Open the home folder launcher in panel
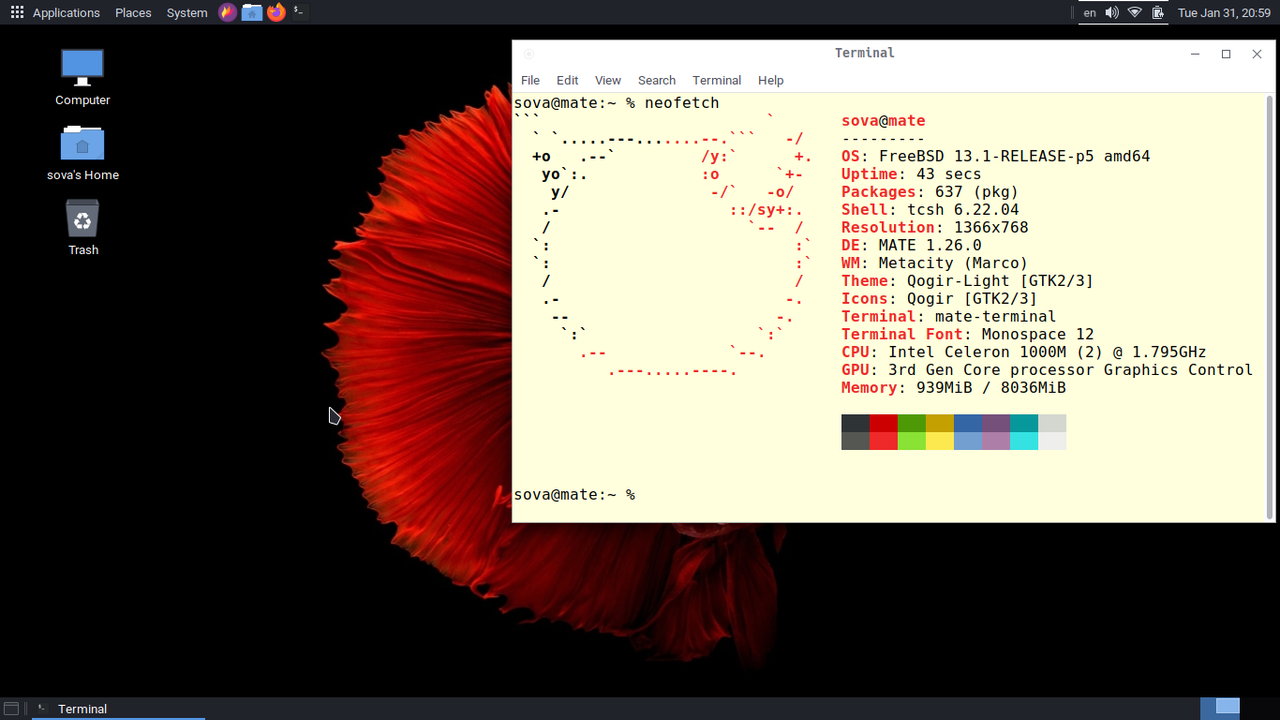1280x720 pixels. click(x=252, y=13)
